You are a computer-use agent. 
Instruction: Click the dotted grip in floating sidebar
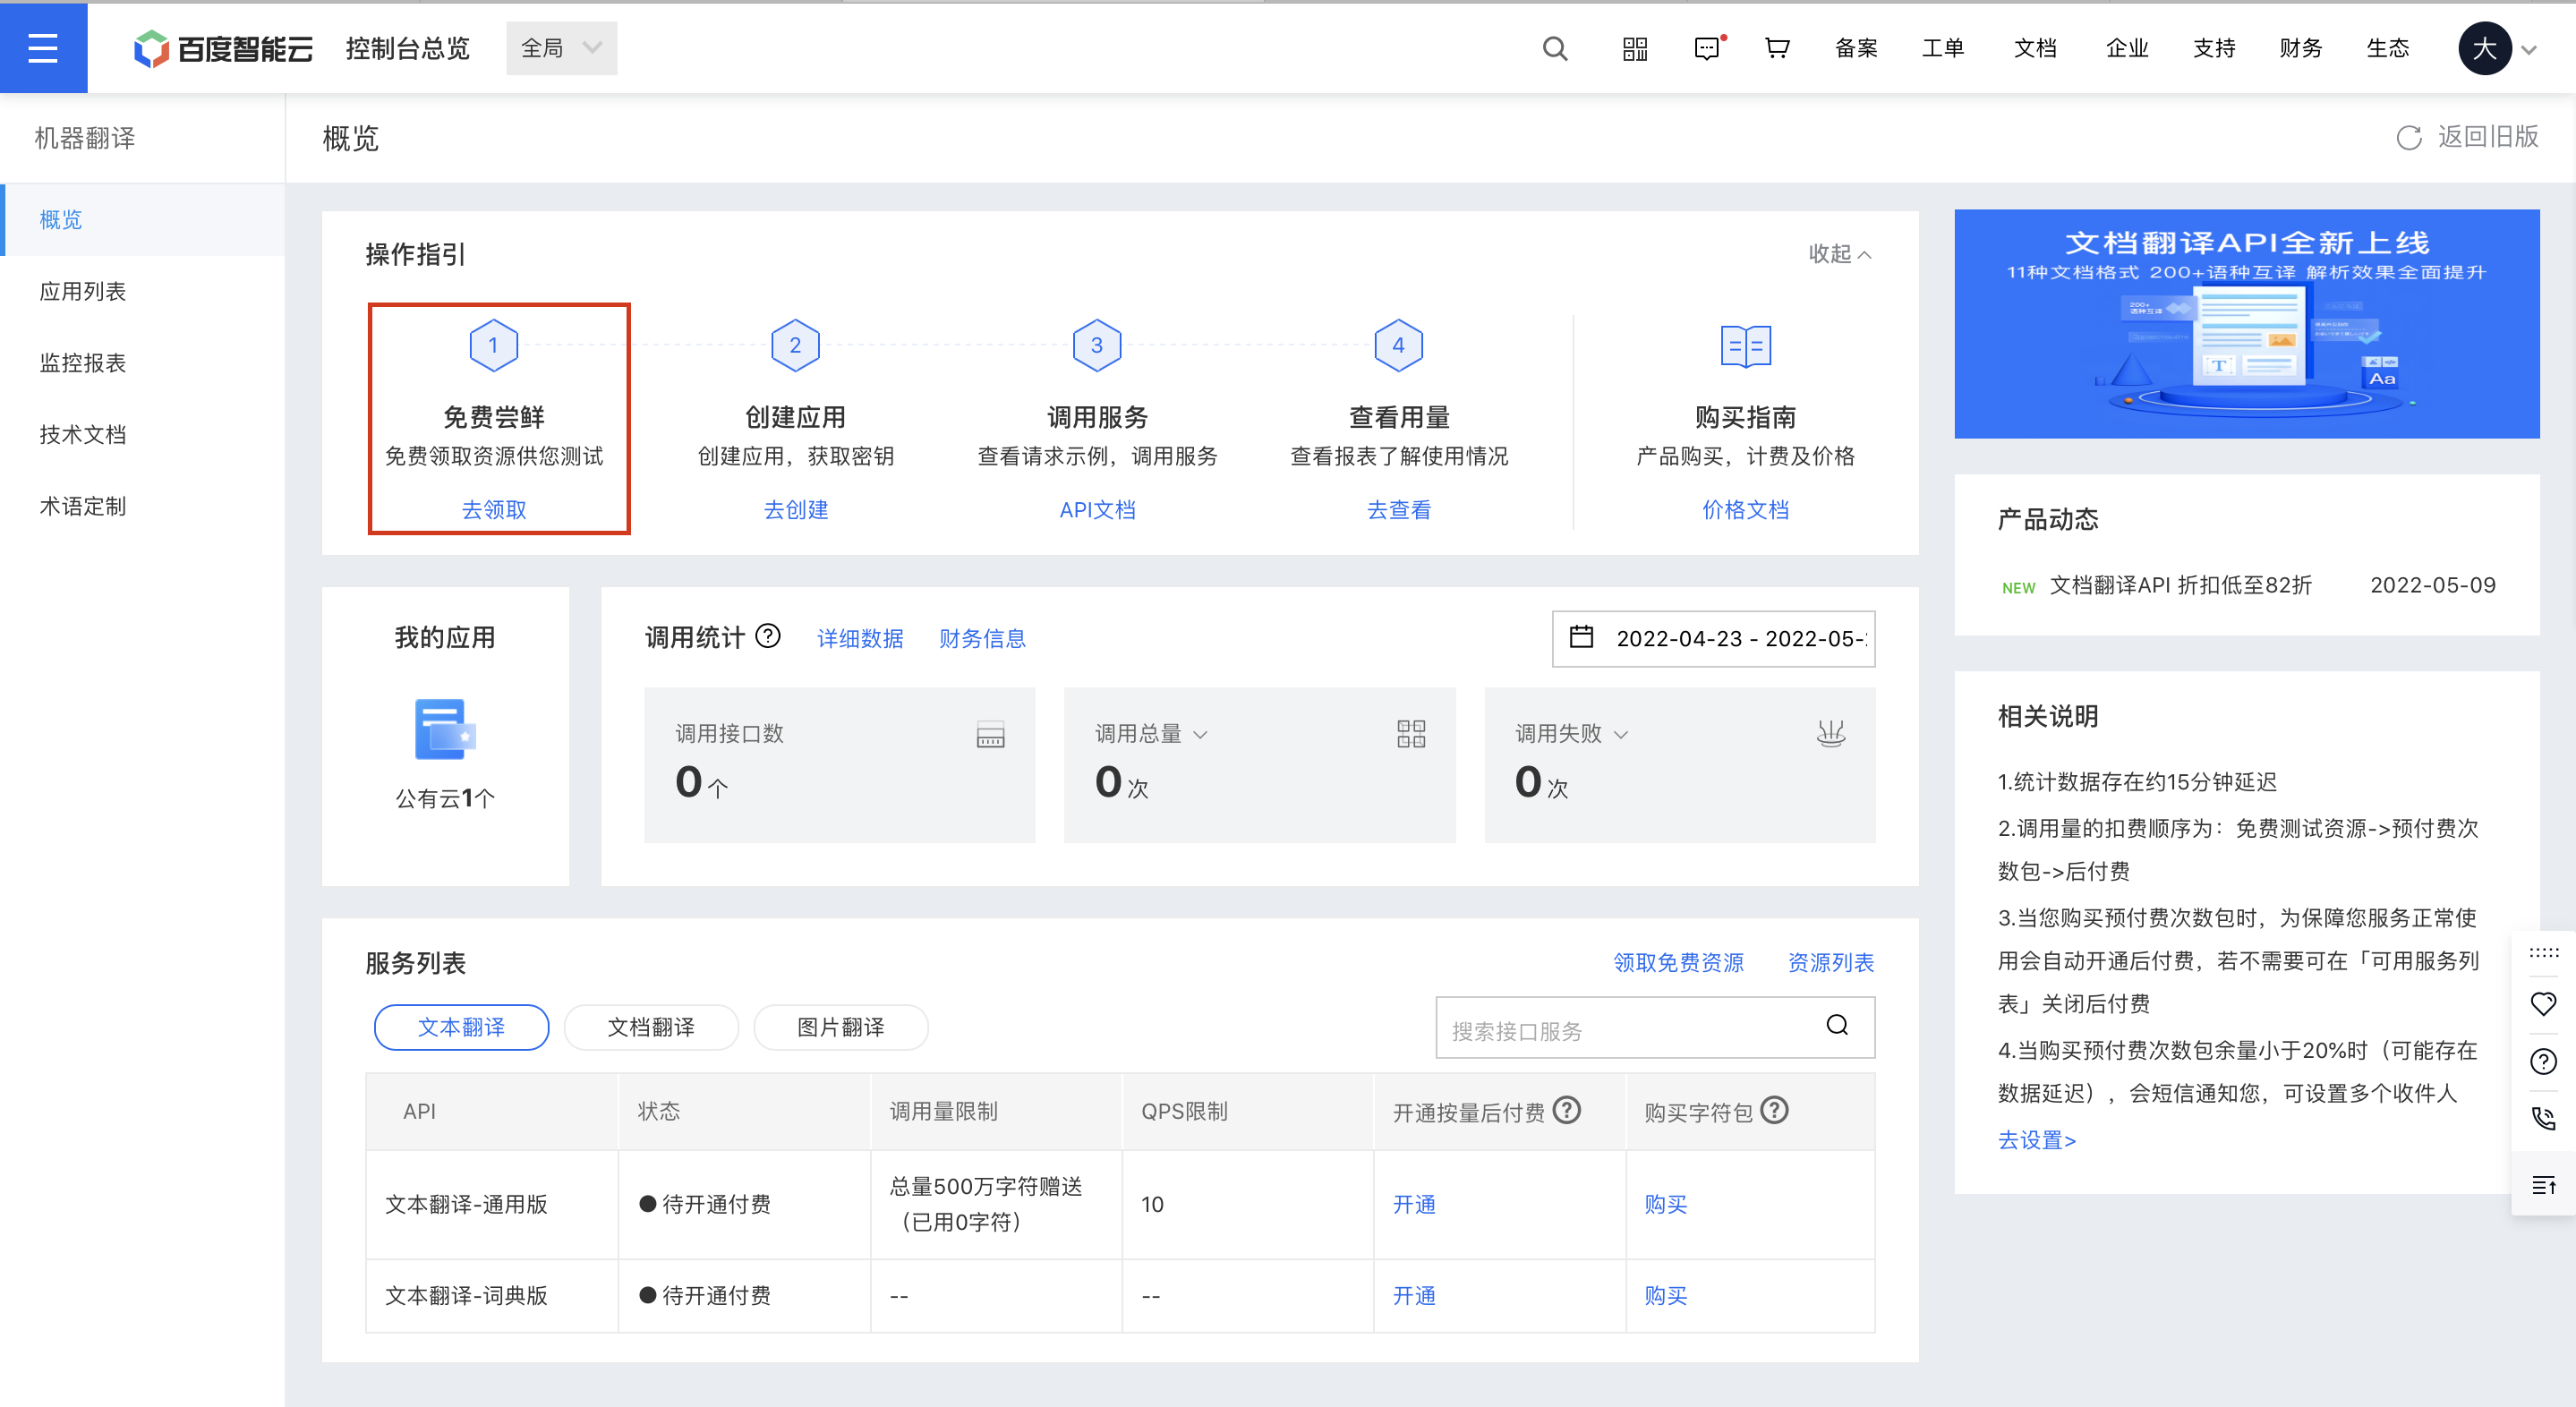2544,952
